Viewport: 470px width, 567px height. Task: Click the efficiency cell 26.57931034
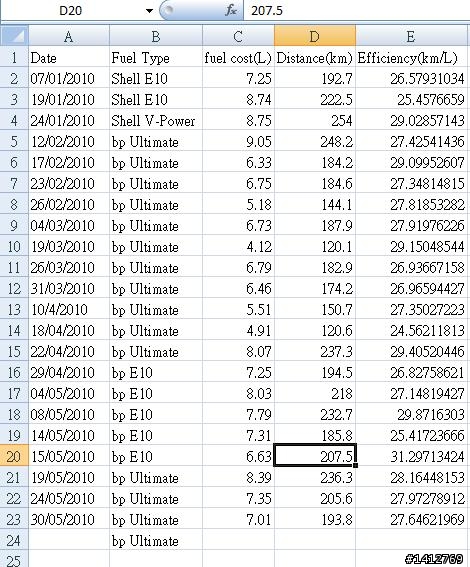pos(411,78)
